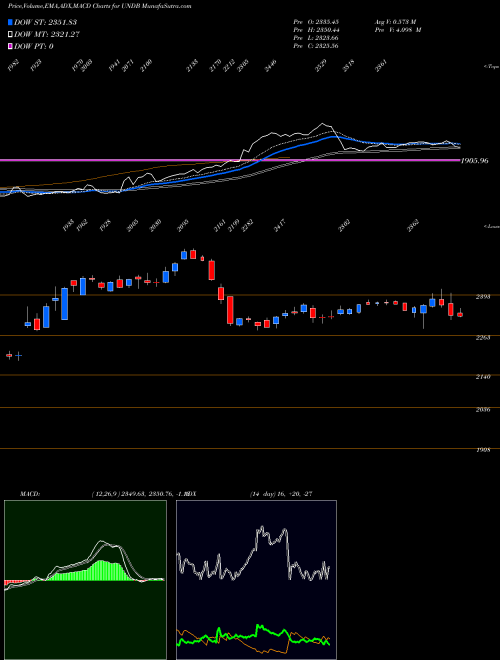Click the chart title mentioning UNDB
This screenshot has width=500, height=660.
[x=99, y=6]
